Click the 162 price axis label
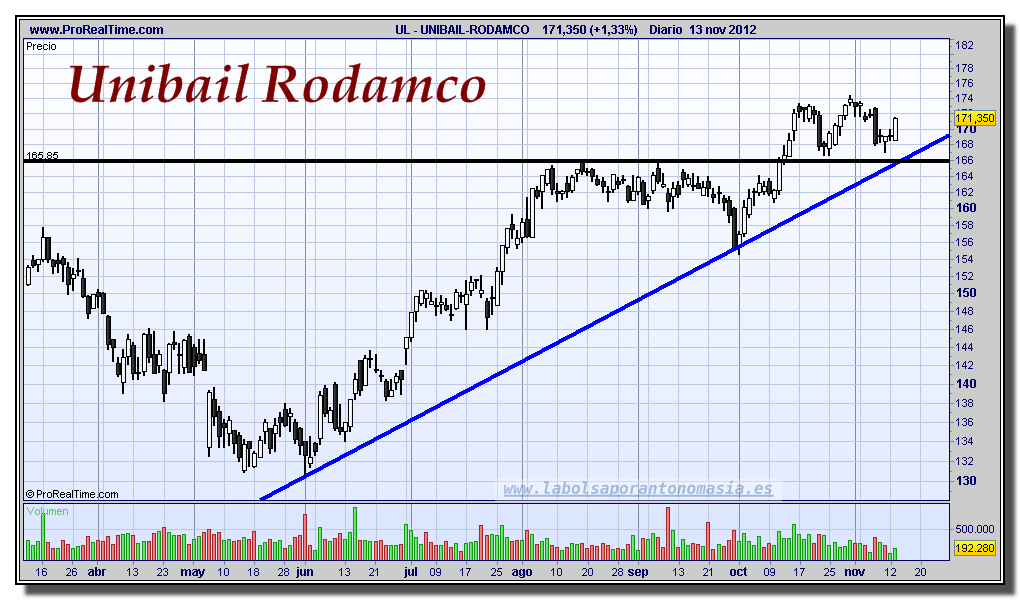This screenshot has width=1020, height=600. 964,192
